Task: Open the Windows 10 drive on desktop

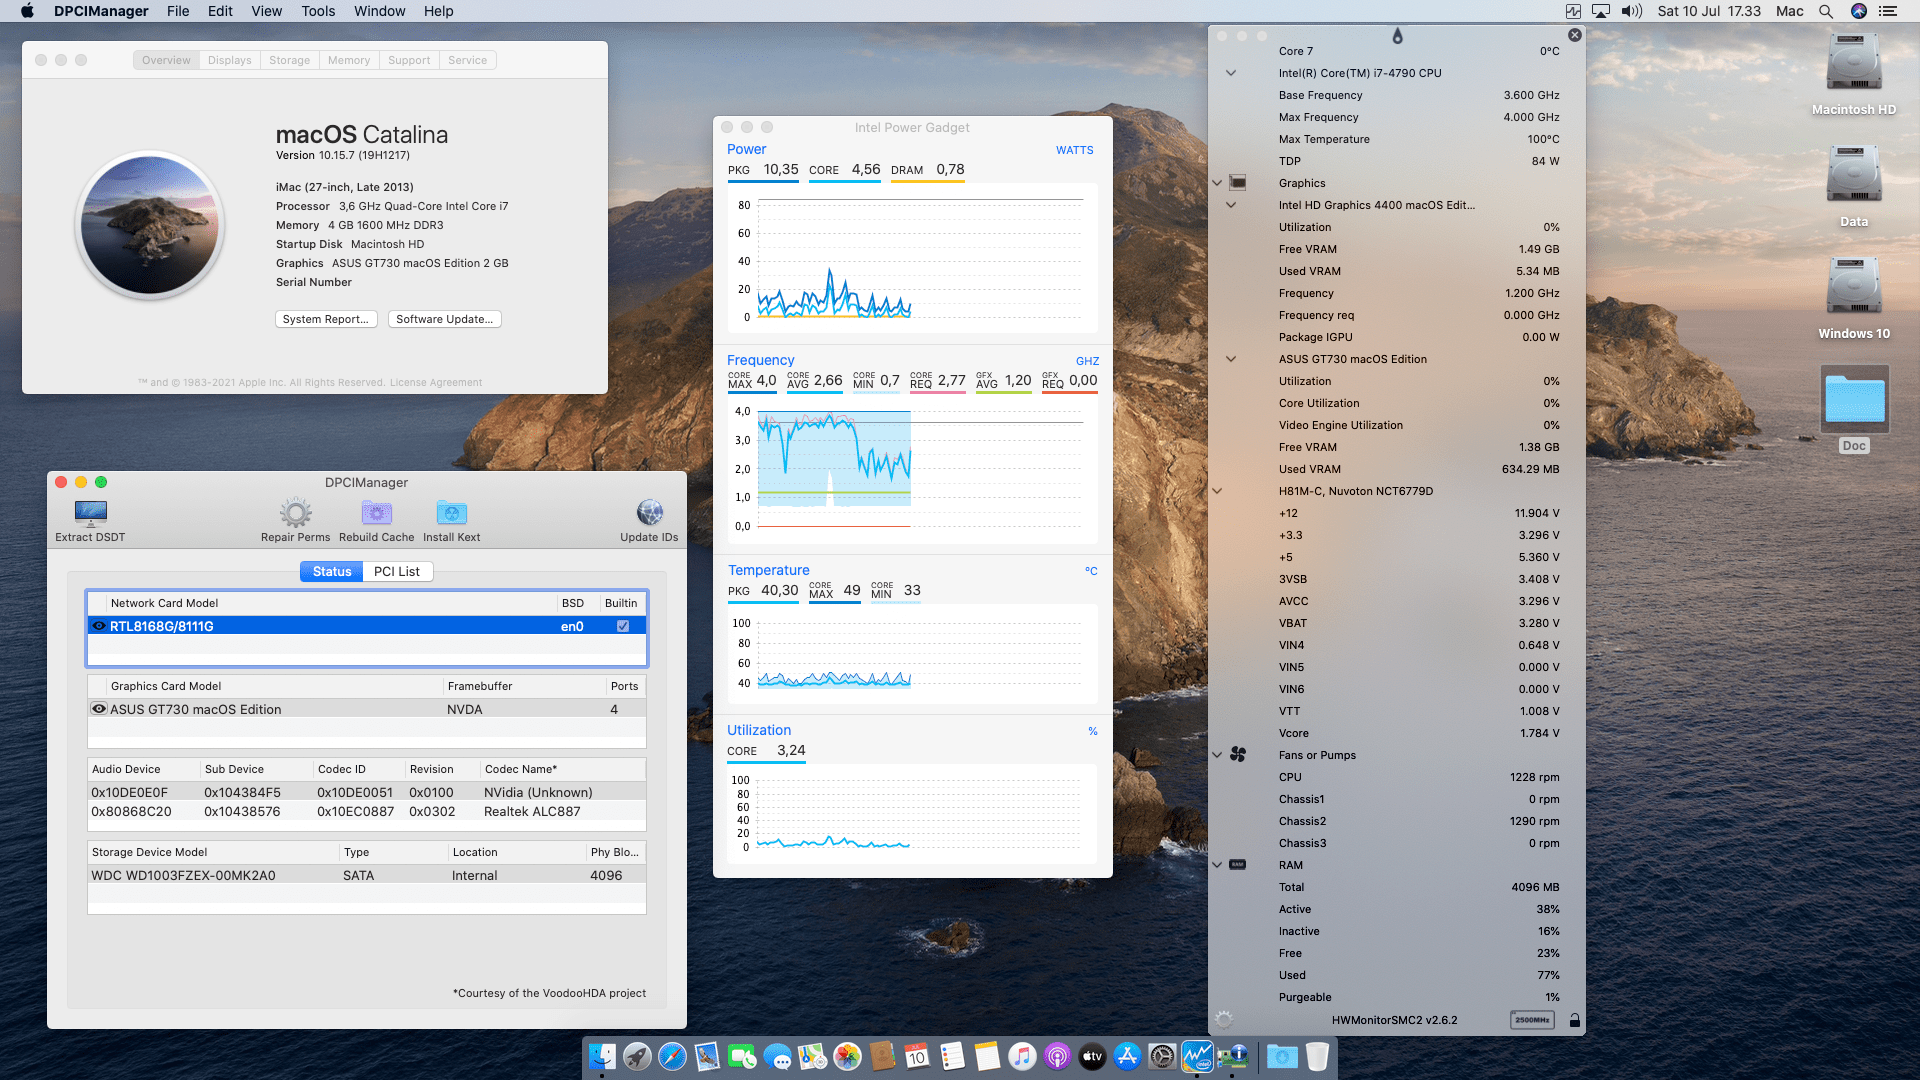Action: click(x=1854, y=286)
